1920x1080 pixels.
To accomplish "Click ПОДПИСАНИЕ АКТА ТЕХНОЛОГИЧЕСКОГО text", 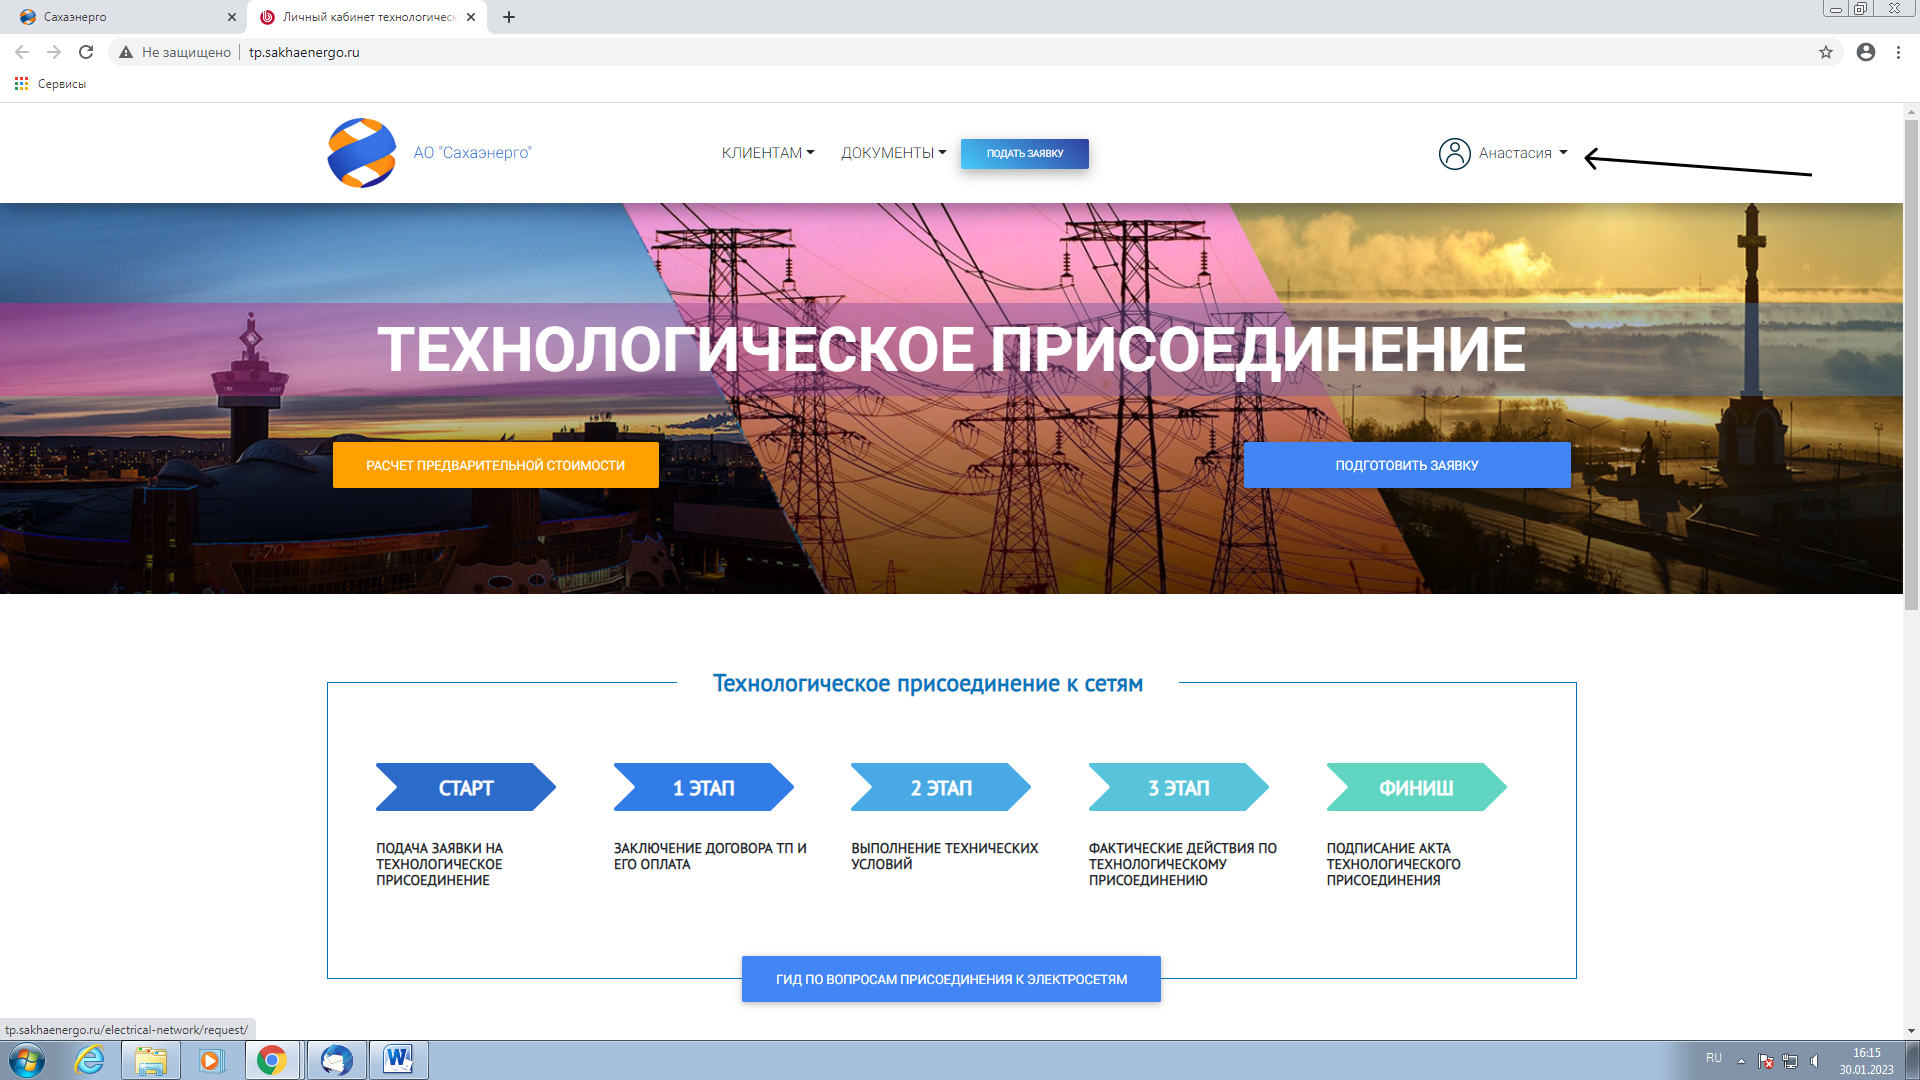I will point(1394,864).
